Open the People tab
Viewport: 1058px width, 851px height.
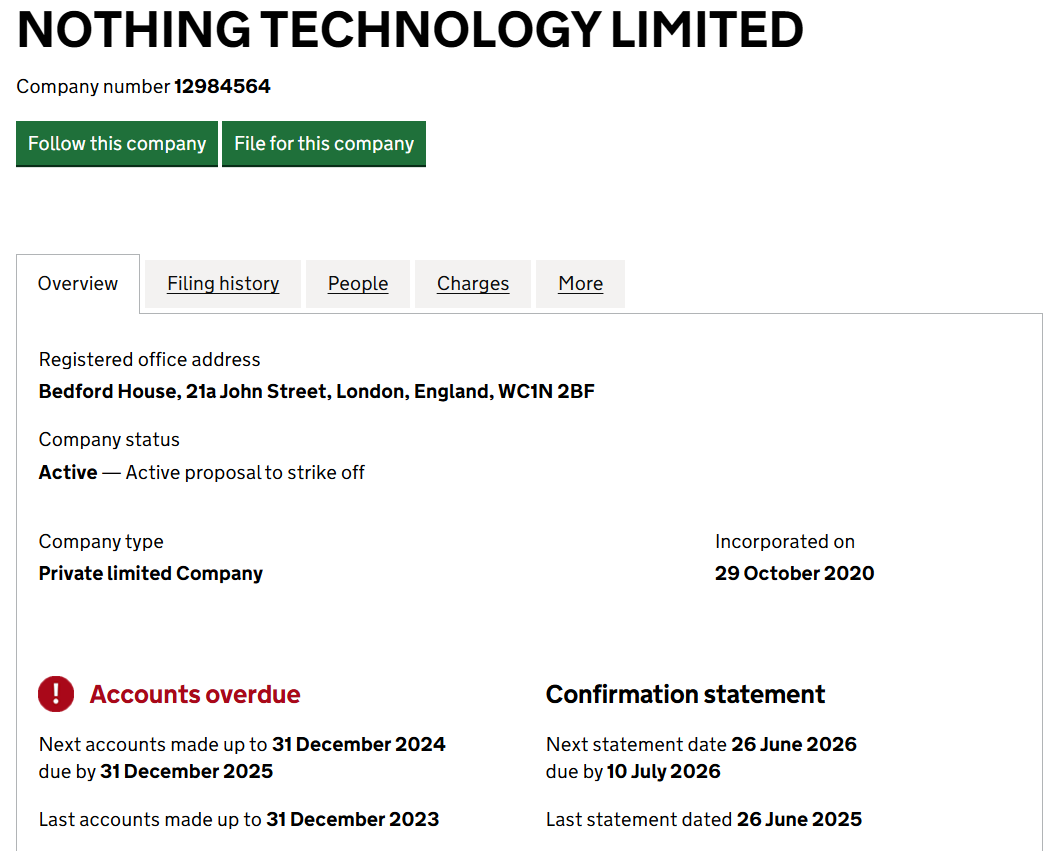[x=357, y=284]
